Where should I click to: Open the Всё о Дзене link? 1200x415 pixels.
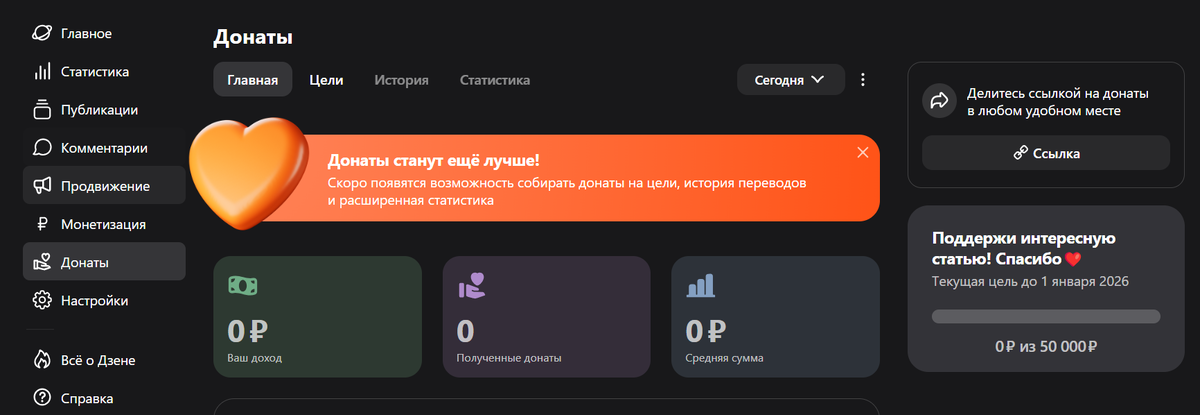pos(104,360)
